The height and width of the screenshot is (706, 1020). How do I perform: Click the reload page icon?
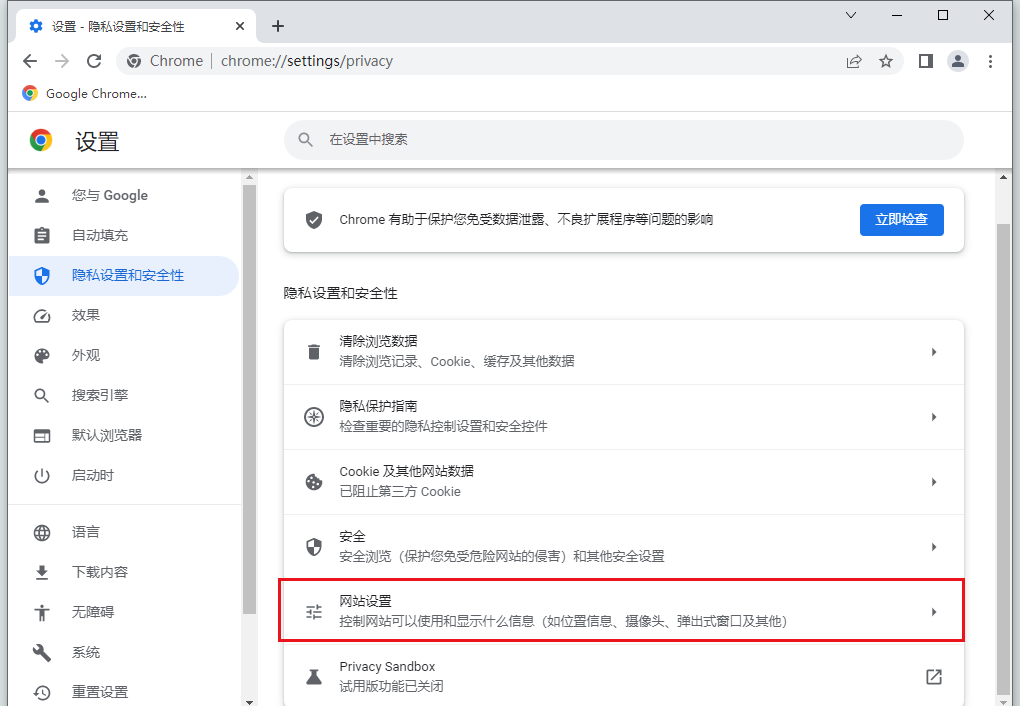coord(94,61)
